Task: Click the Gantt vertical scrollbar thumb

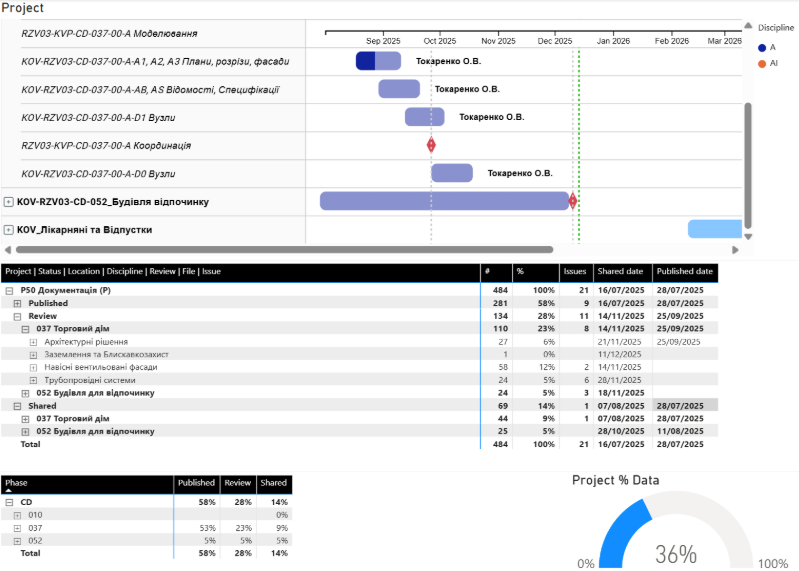Action: point(748,166)
